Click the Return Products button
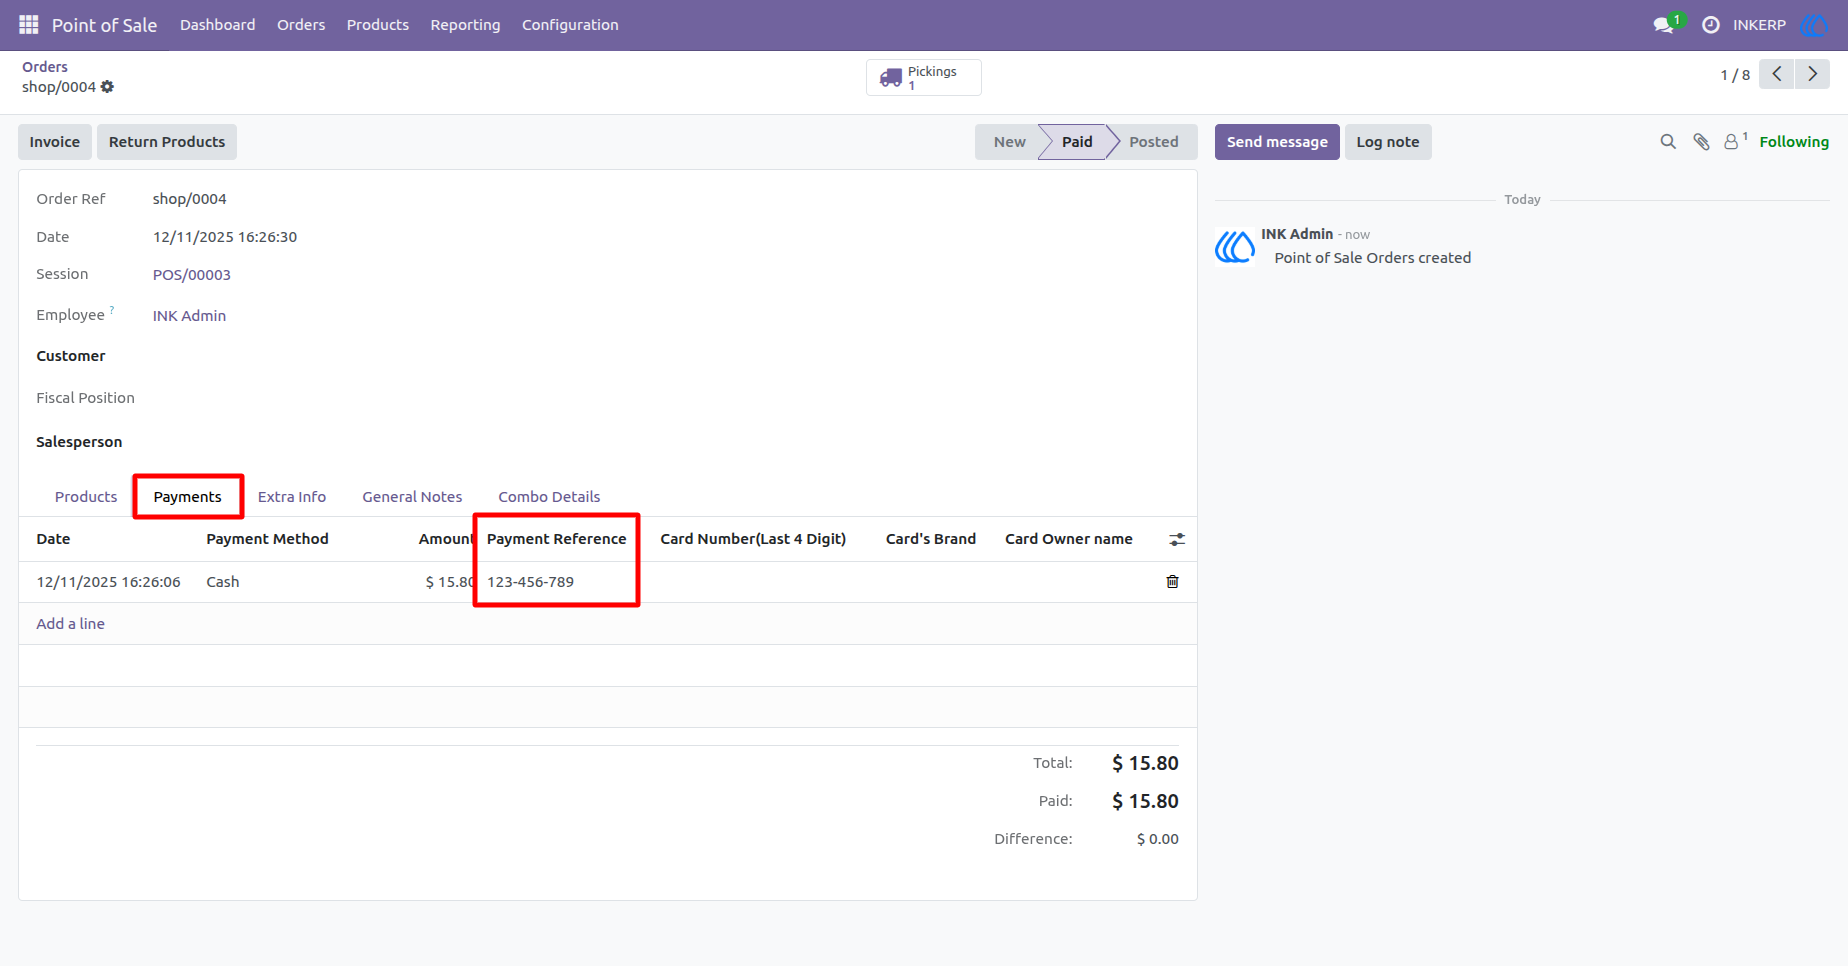The height and width of the screenshot is (966, 1848). coord(167,142)
